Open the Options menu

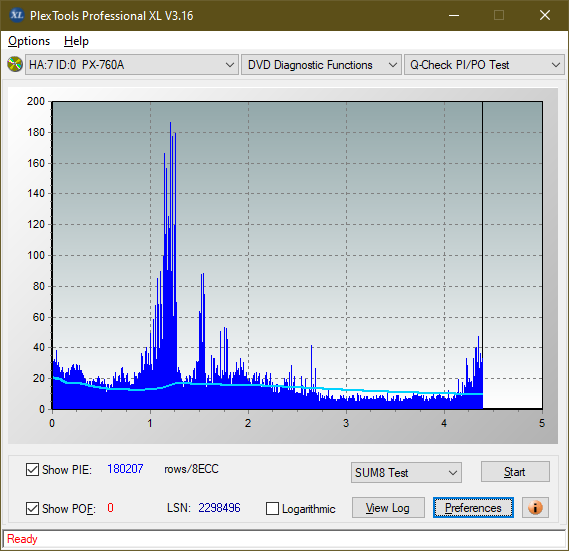tap(29, 41)
